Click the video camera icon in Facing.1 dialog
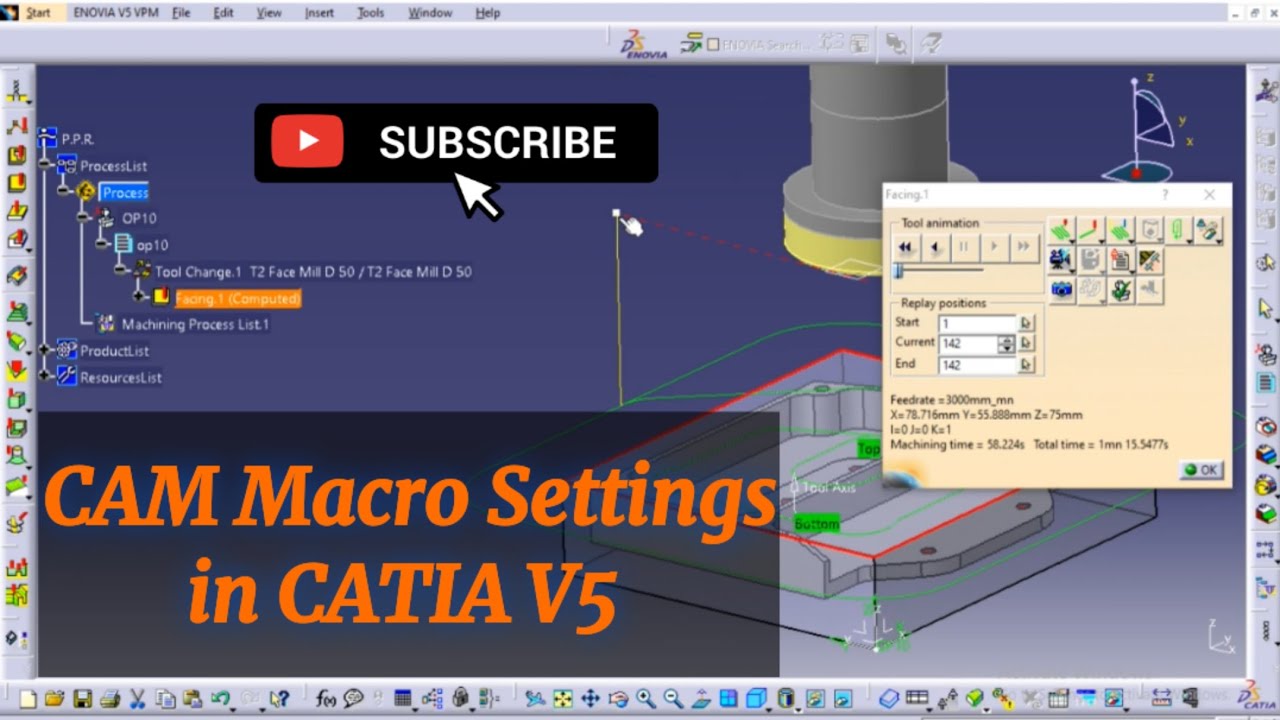This screenshot has height=720, width=1280. click(1060, 261)
